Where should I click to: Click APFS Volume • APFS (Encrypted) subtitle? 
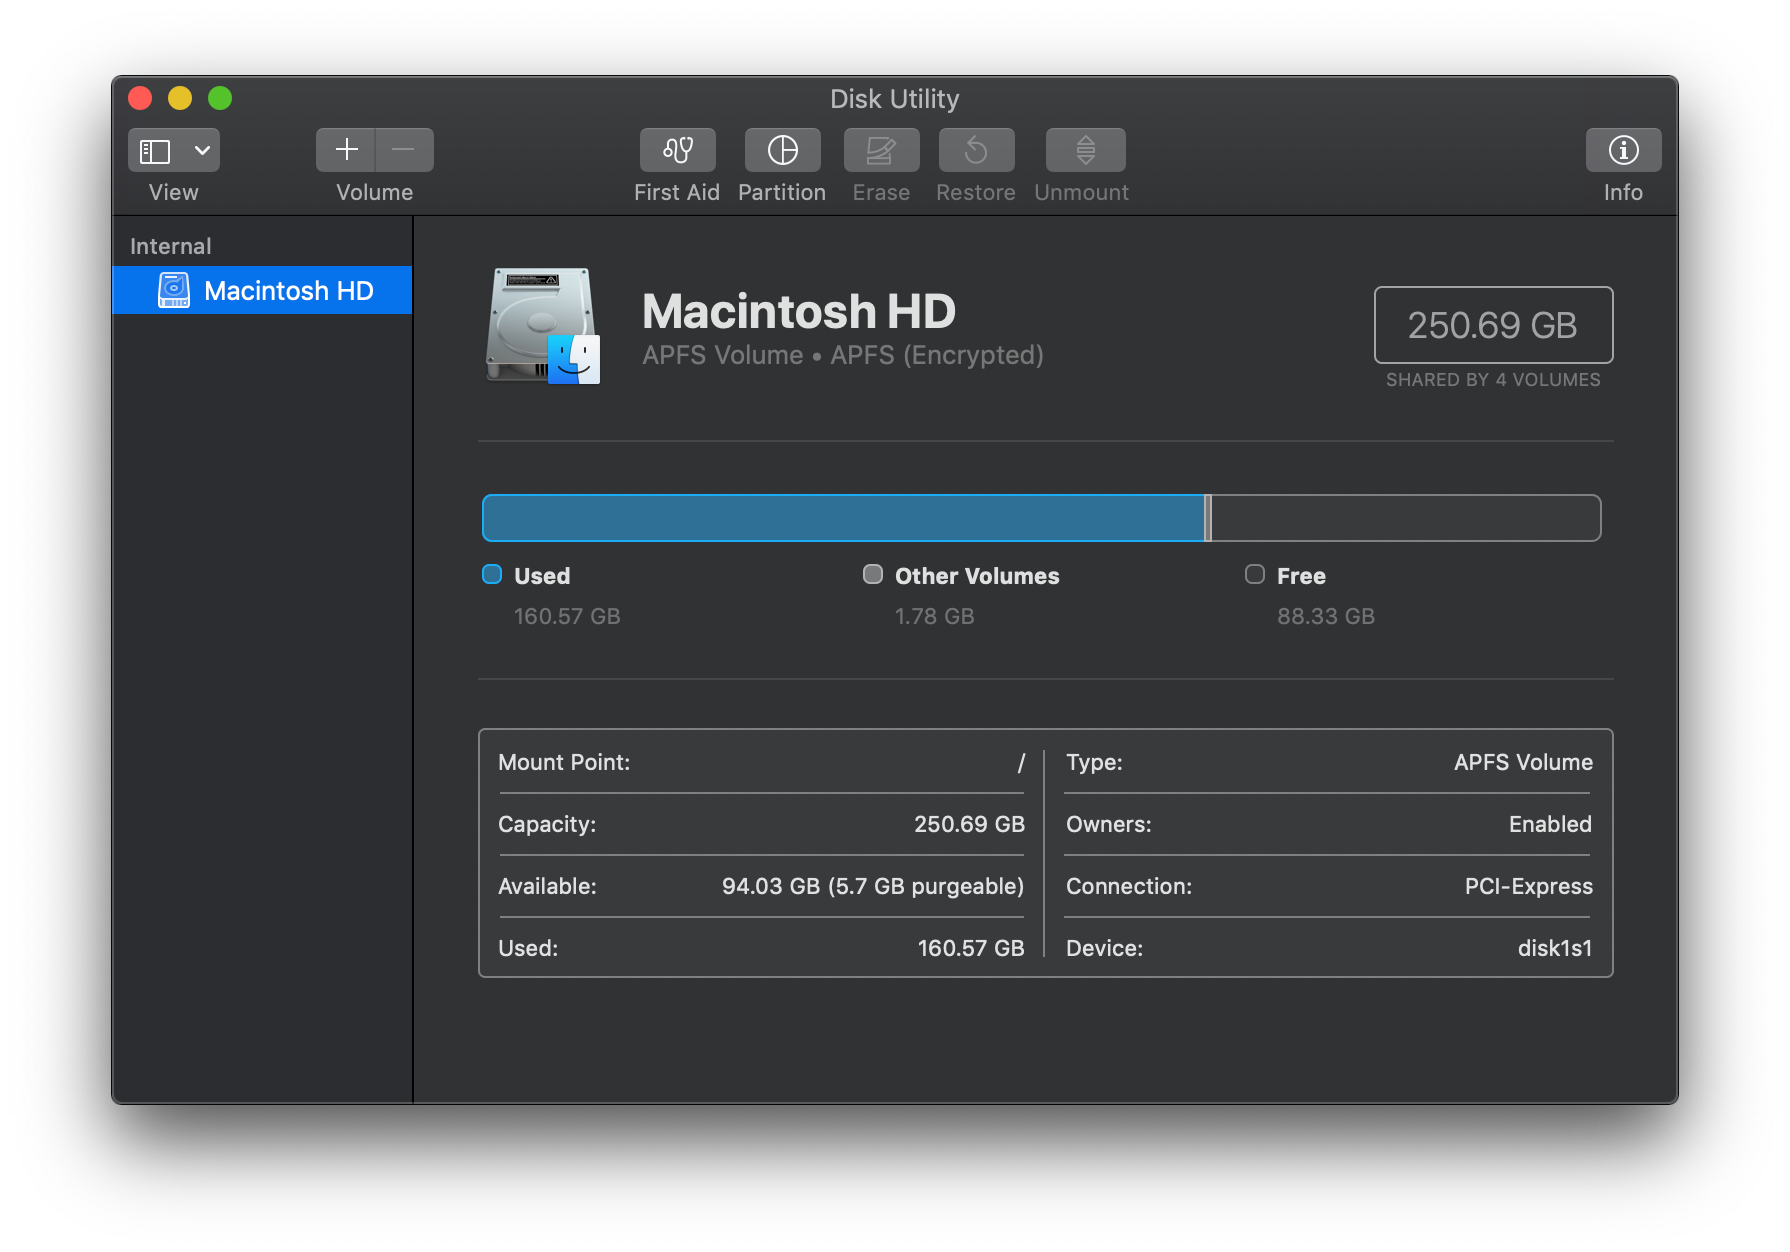[842, 355]
